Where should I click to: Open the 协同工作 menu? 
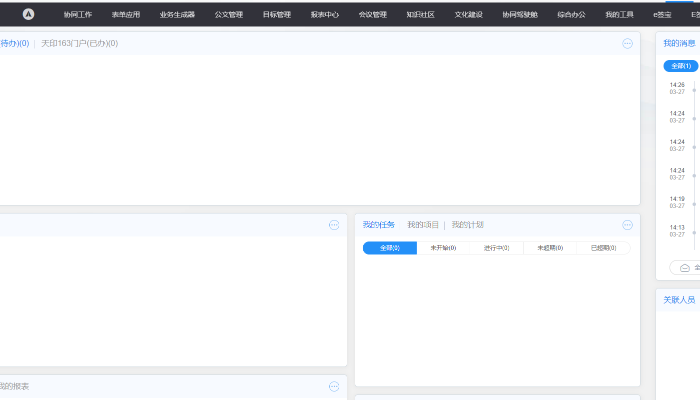pyautogui.click(x=78, y=15)
